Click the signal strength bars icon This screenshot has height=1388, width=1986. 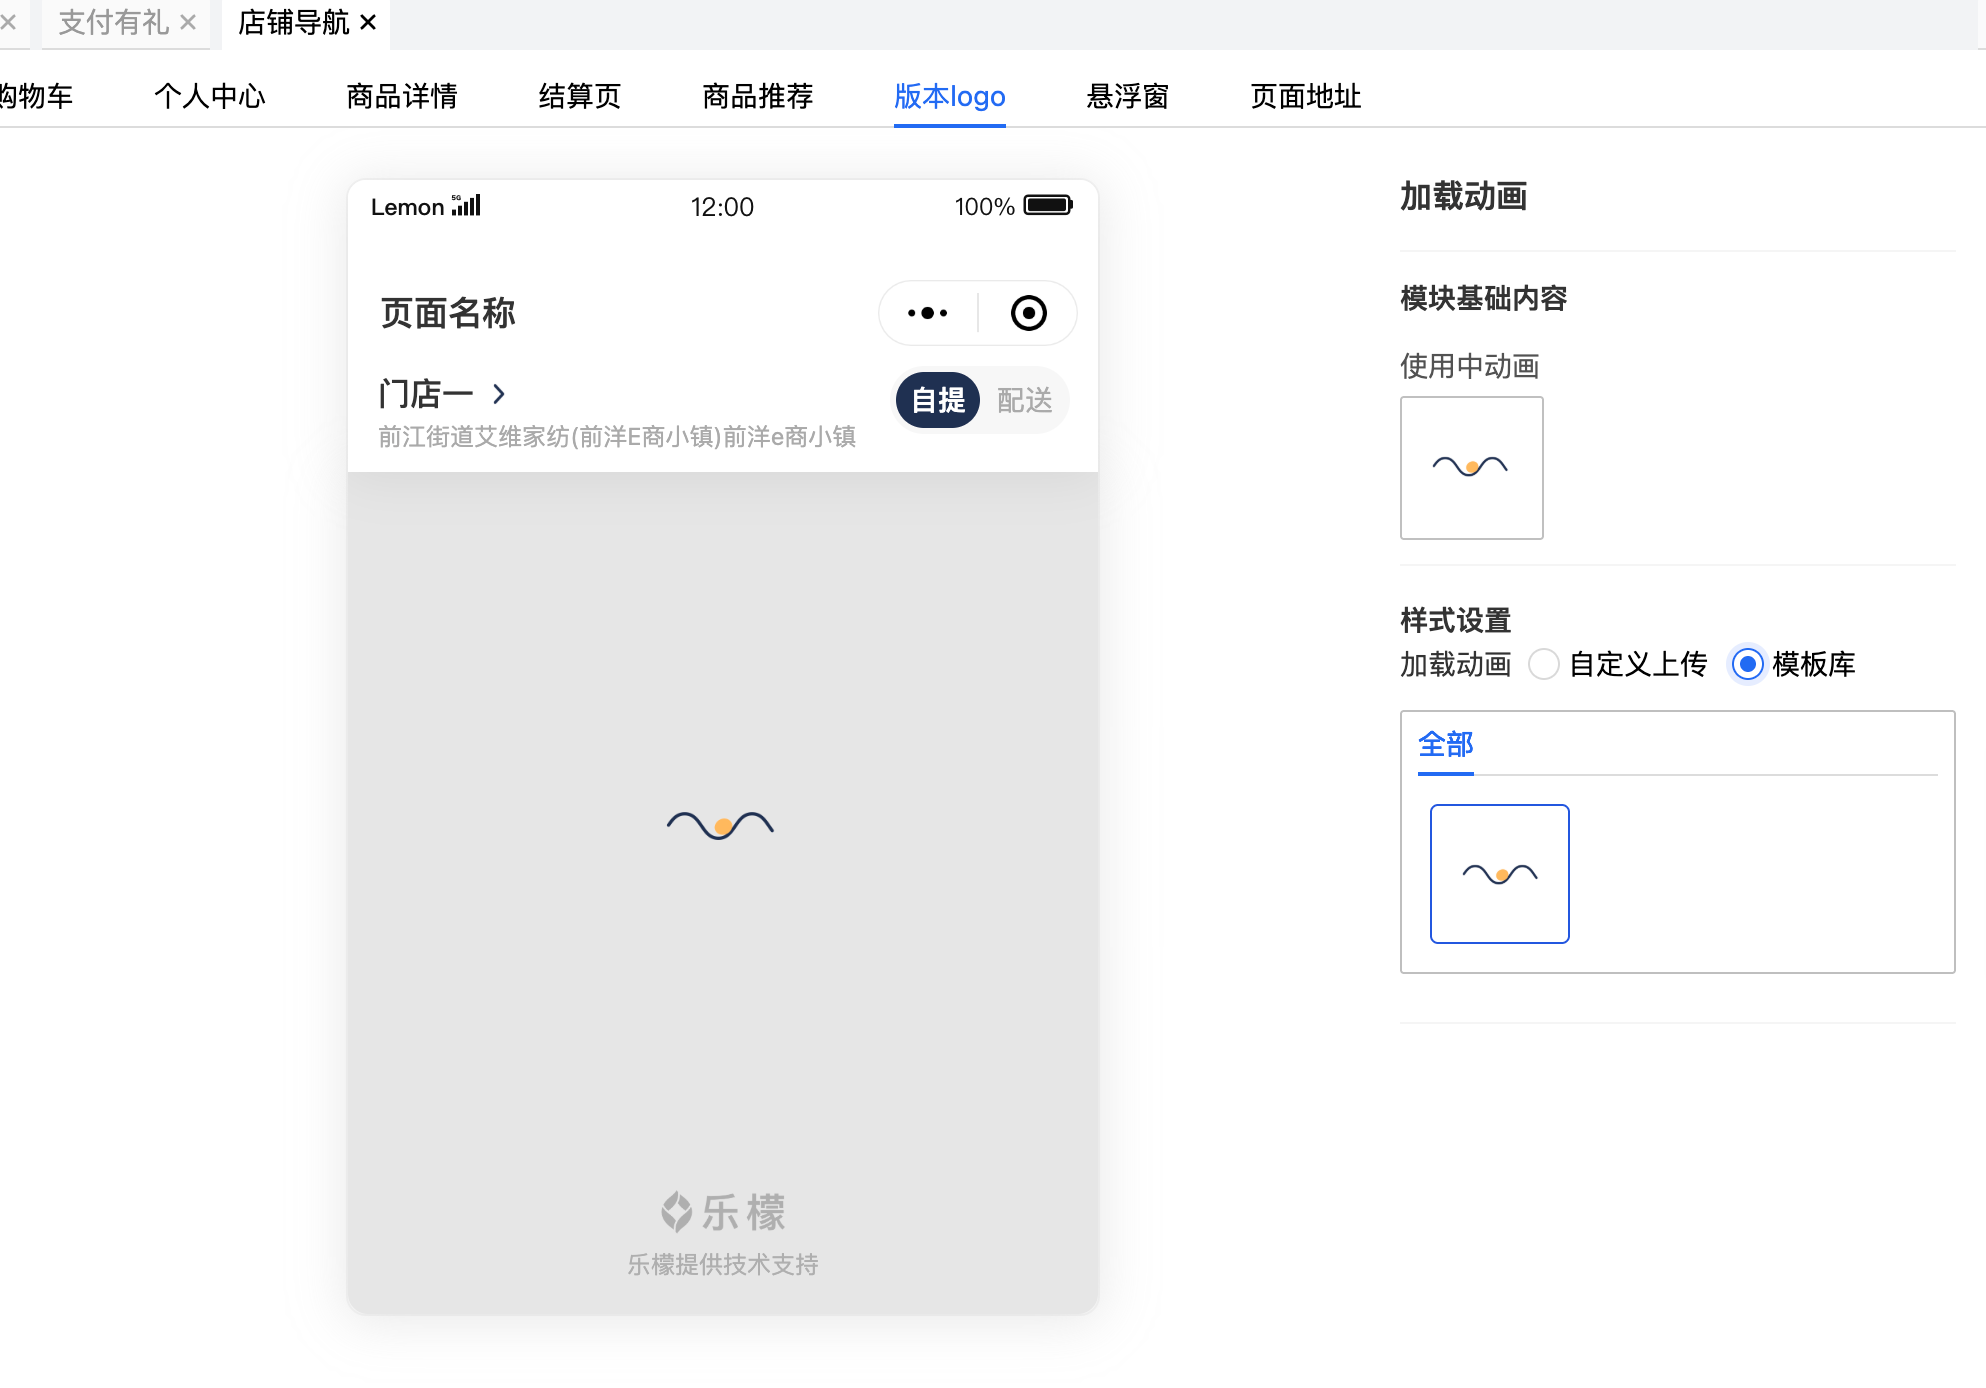click(467, 205)
